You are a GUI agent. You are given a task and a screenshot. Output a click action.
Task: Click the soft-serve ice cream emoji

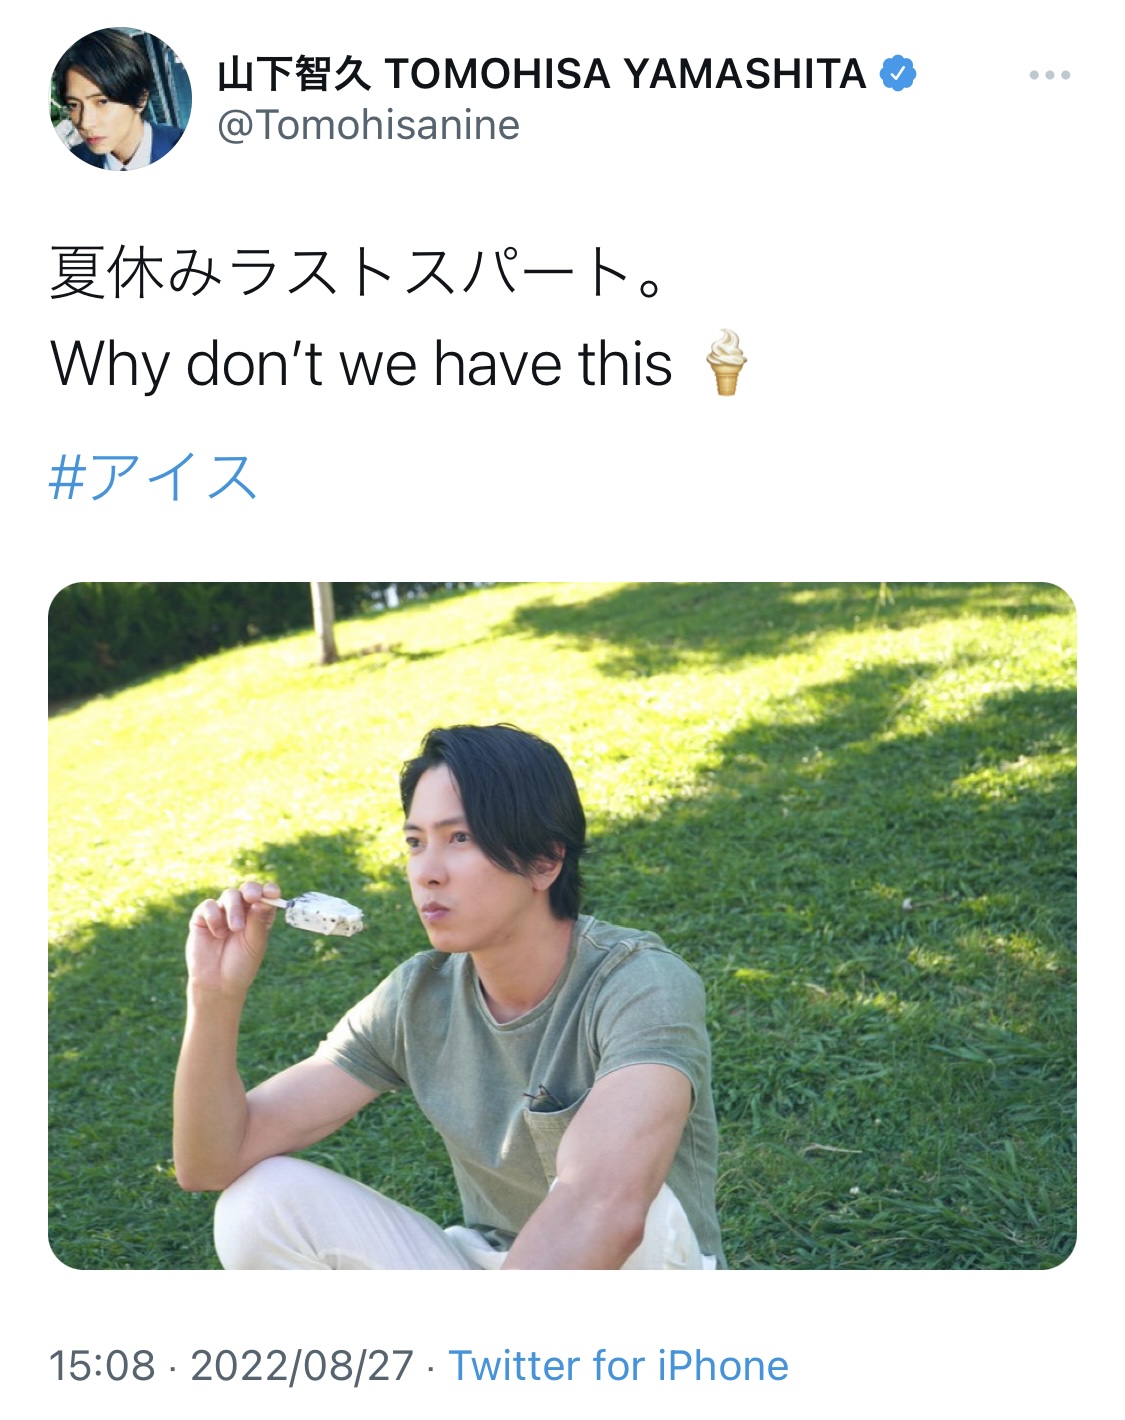coord(726,363)
